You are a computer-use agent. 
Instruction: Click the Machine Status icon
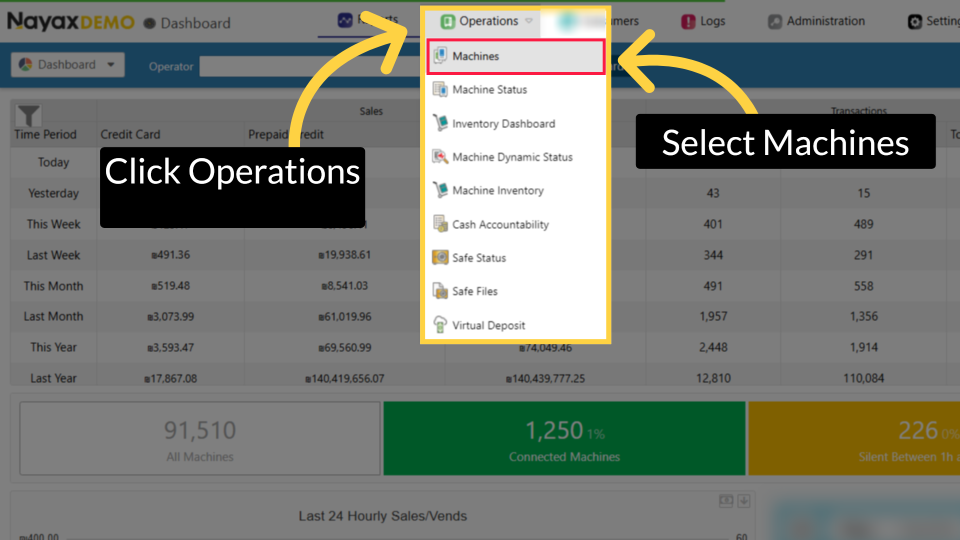(440, 89)
